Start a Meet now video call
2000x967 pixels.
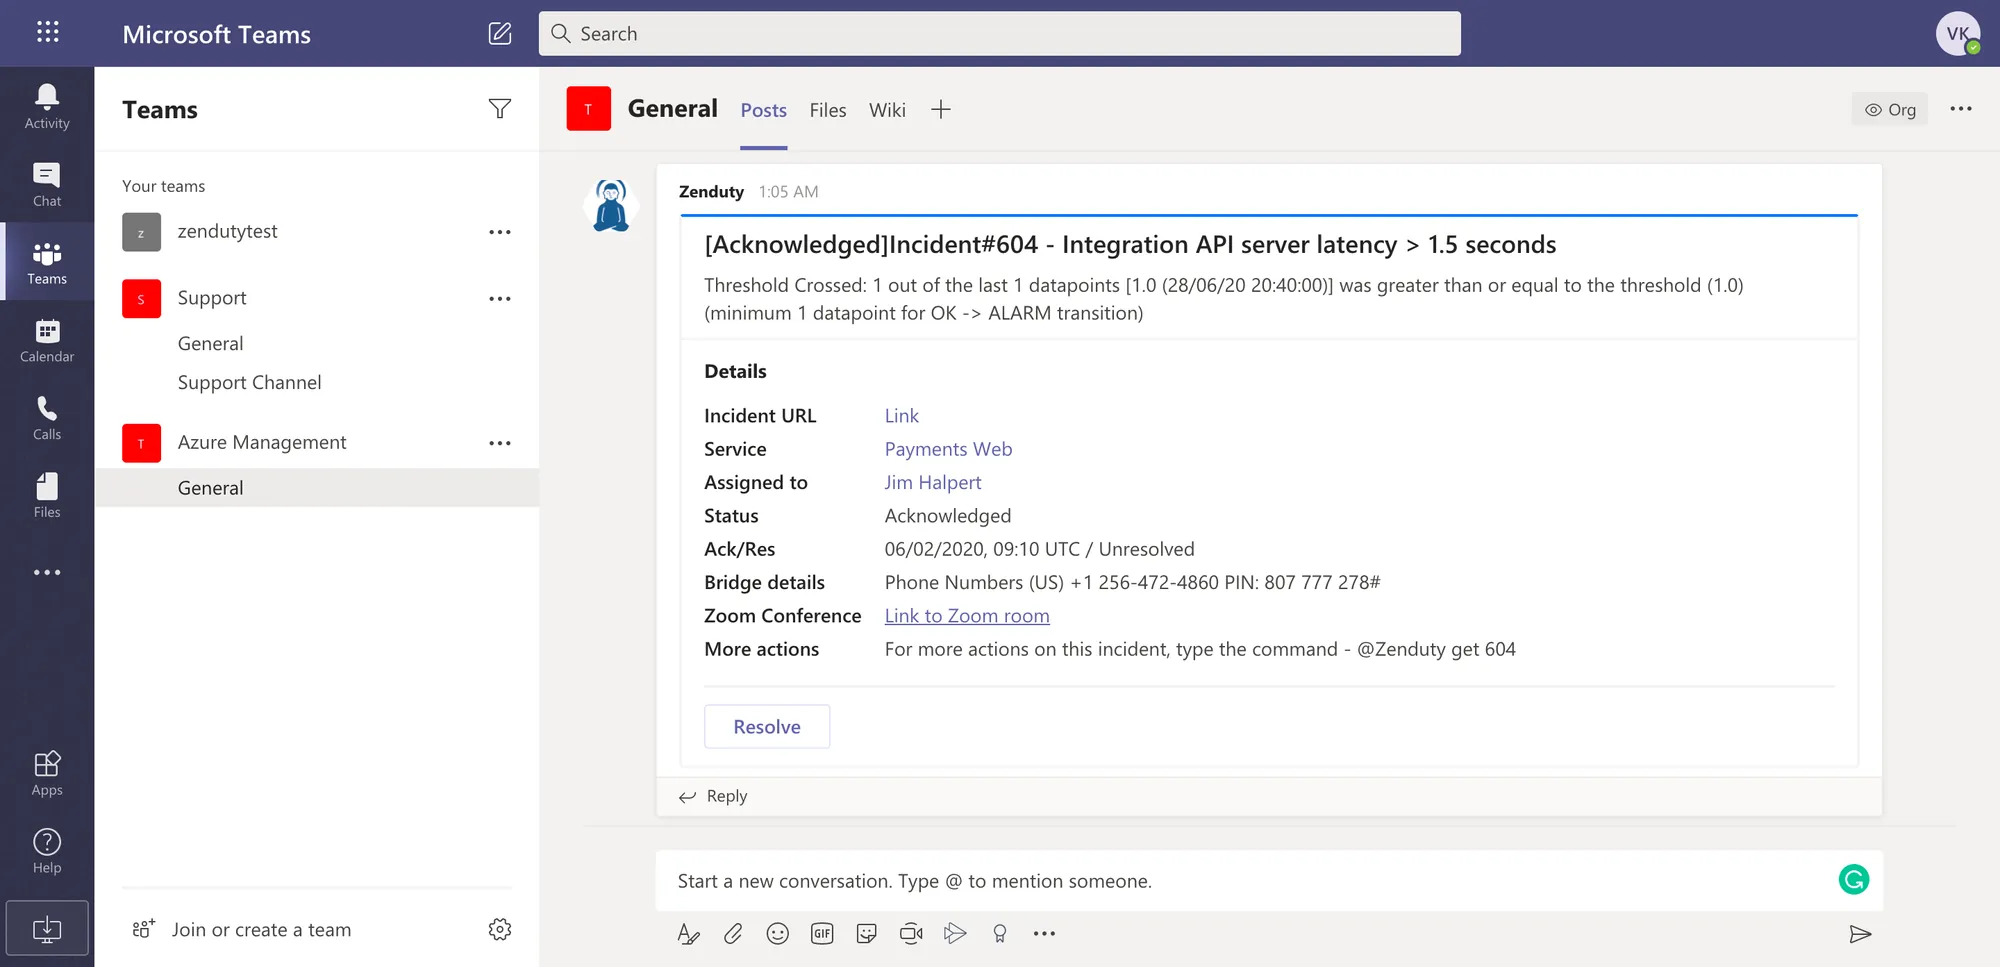pyautogui.click(x=911, y=933)
